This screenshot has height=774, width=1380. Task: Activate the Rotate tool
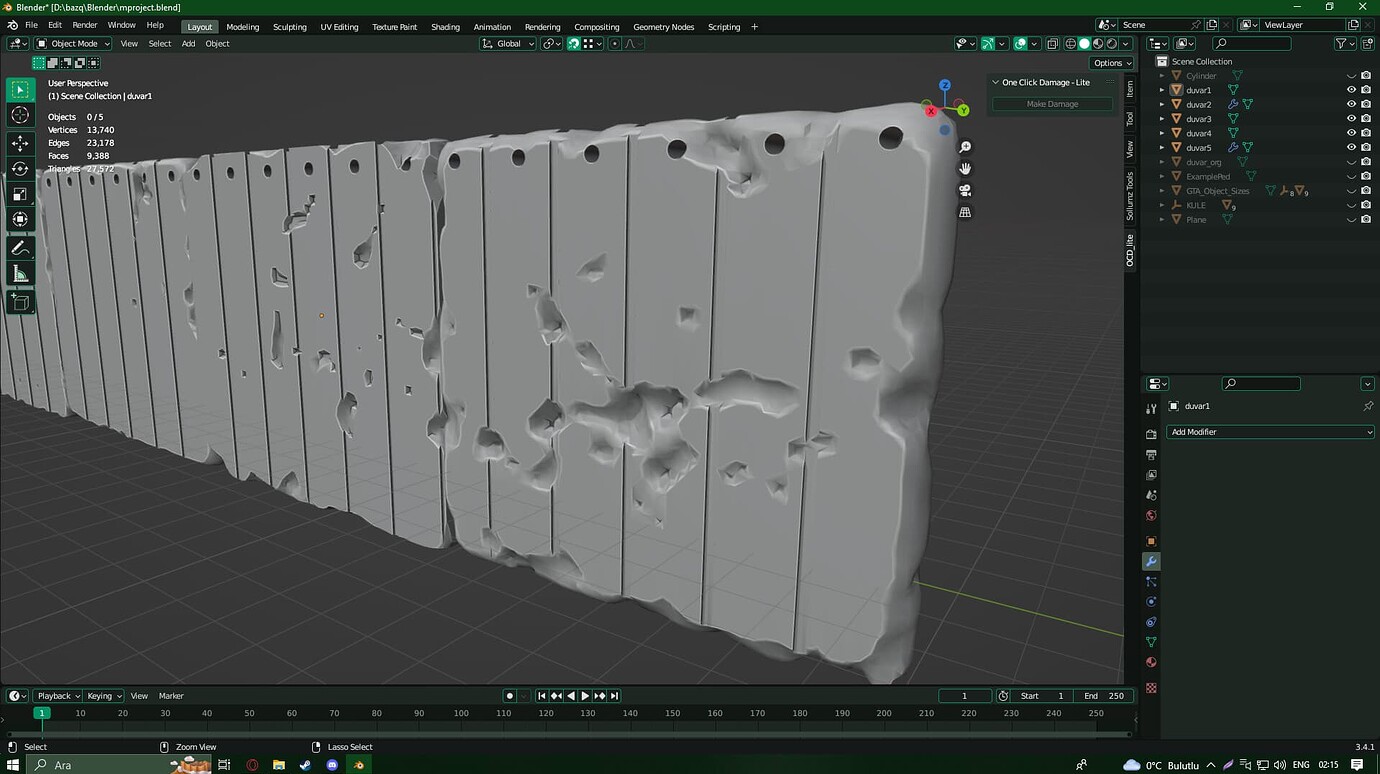pyautogui.click(x=20, y=168)
